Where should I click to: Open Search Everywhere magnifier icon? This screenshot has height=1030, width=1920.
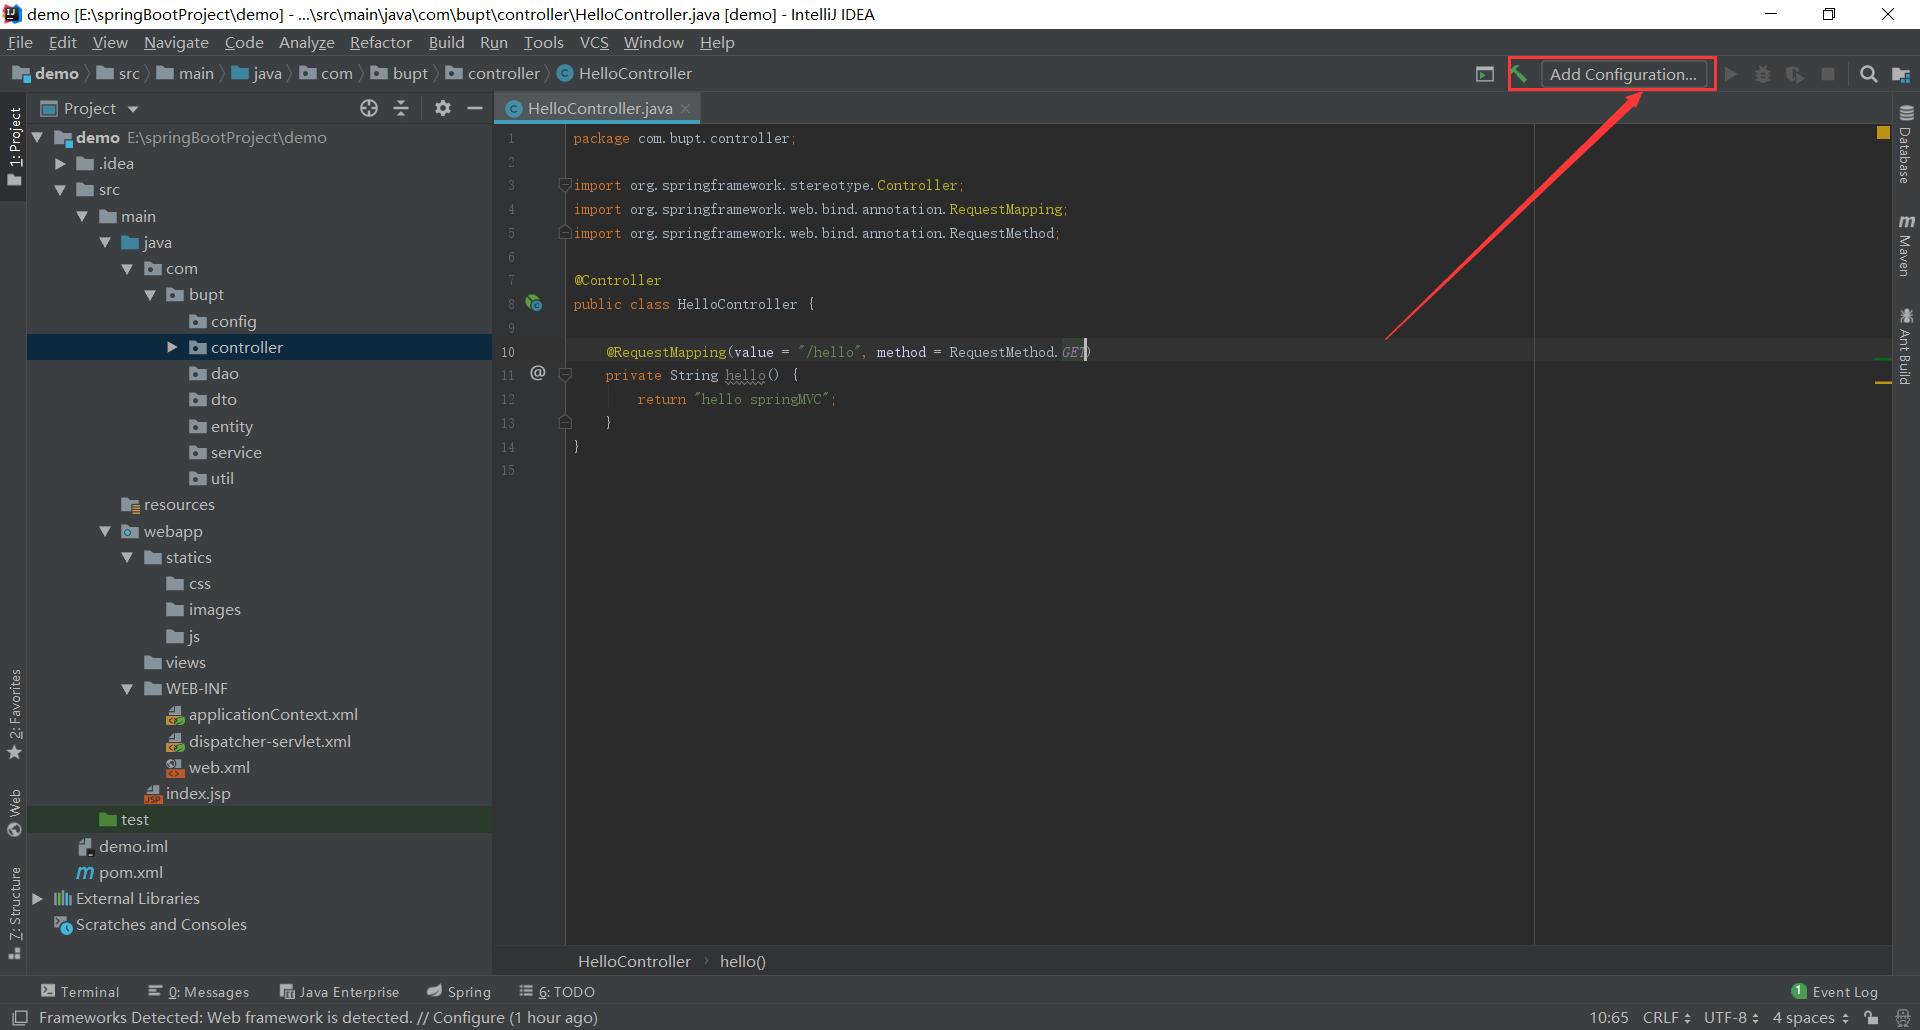point(1868,74)
